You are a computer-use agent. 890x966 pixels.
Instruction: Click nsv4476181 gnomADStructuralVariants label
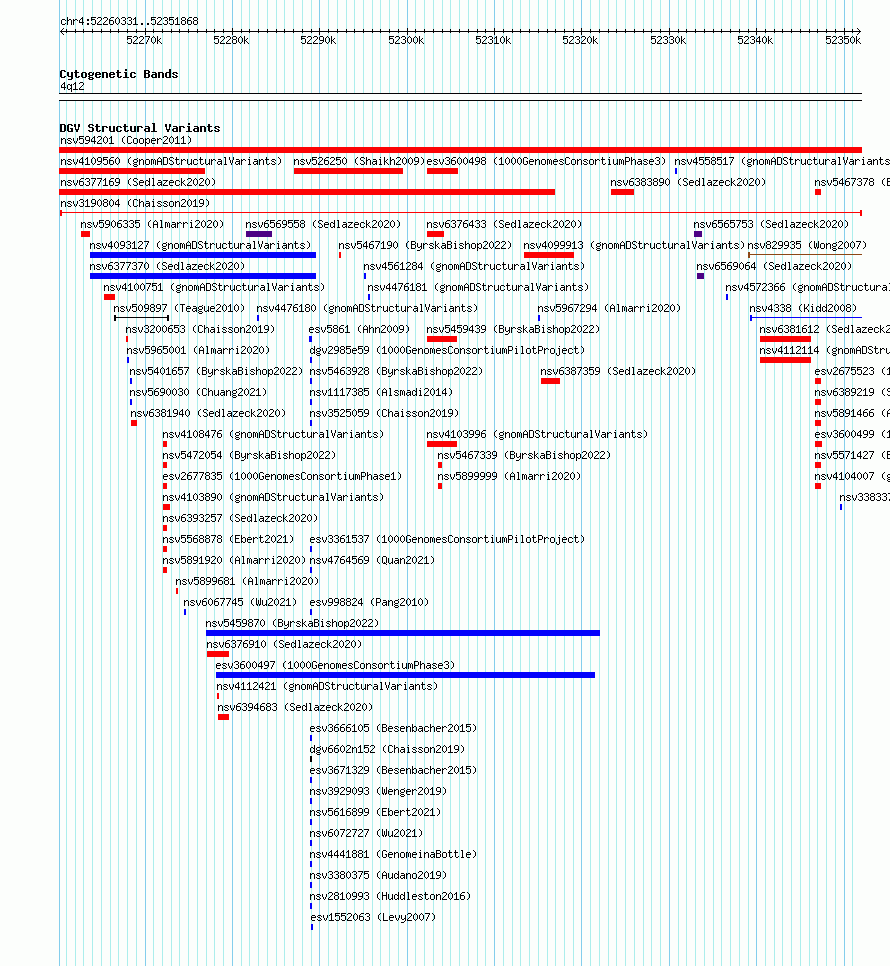[478, 287]
